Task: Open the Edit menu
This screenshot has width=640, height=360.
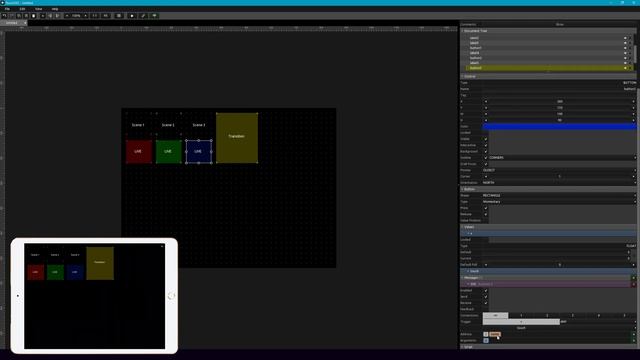Action: (22, 9)
